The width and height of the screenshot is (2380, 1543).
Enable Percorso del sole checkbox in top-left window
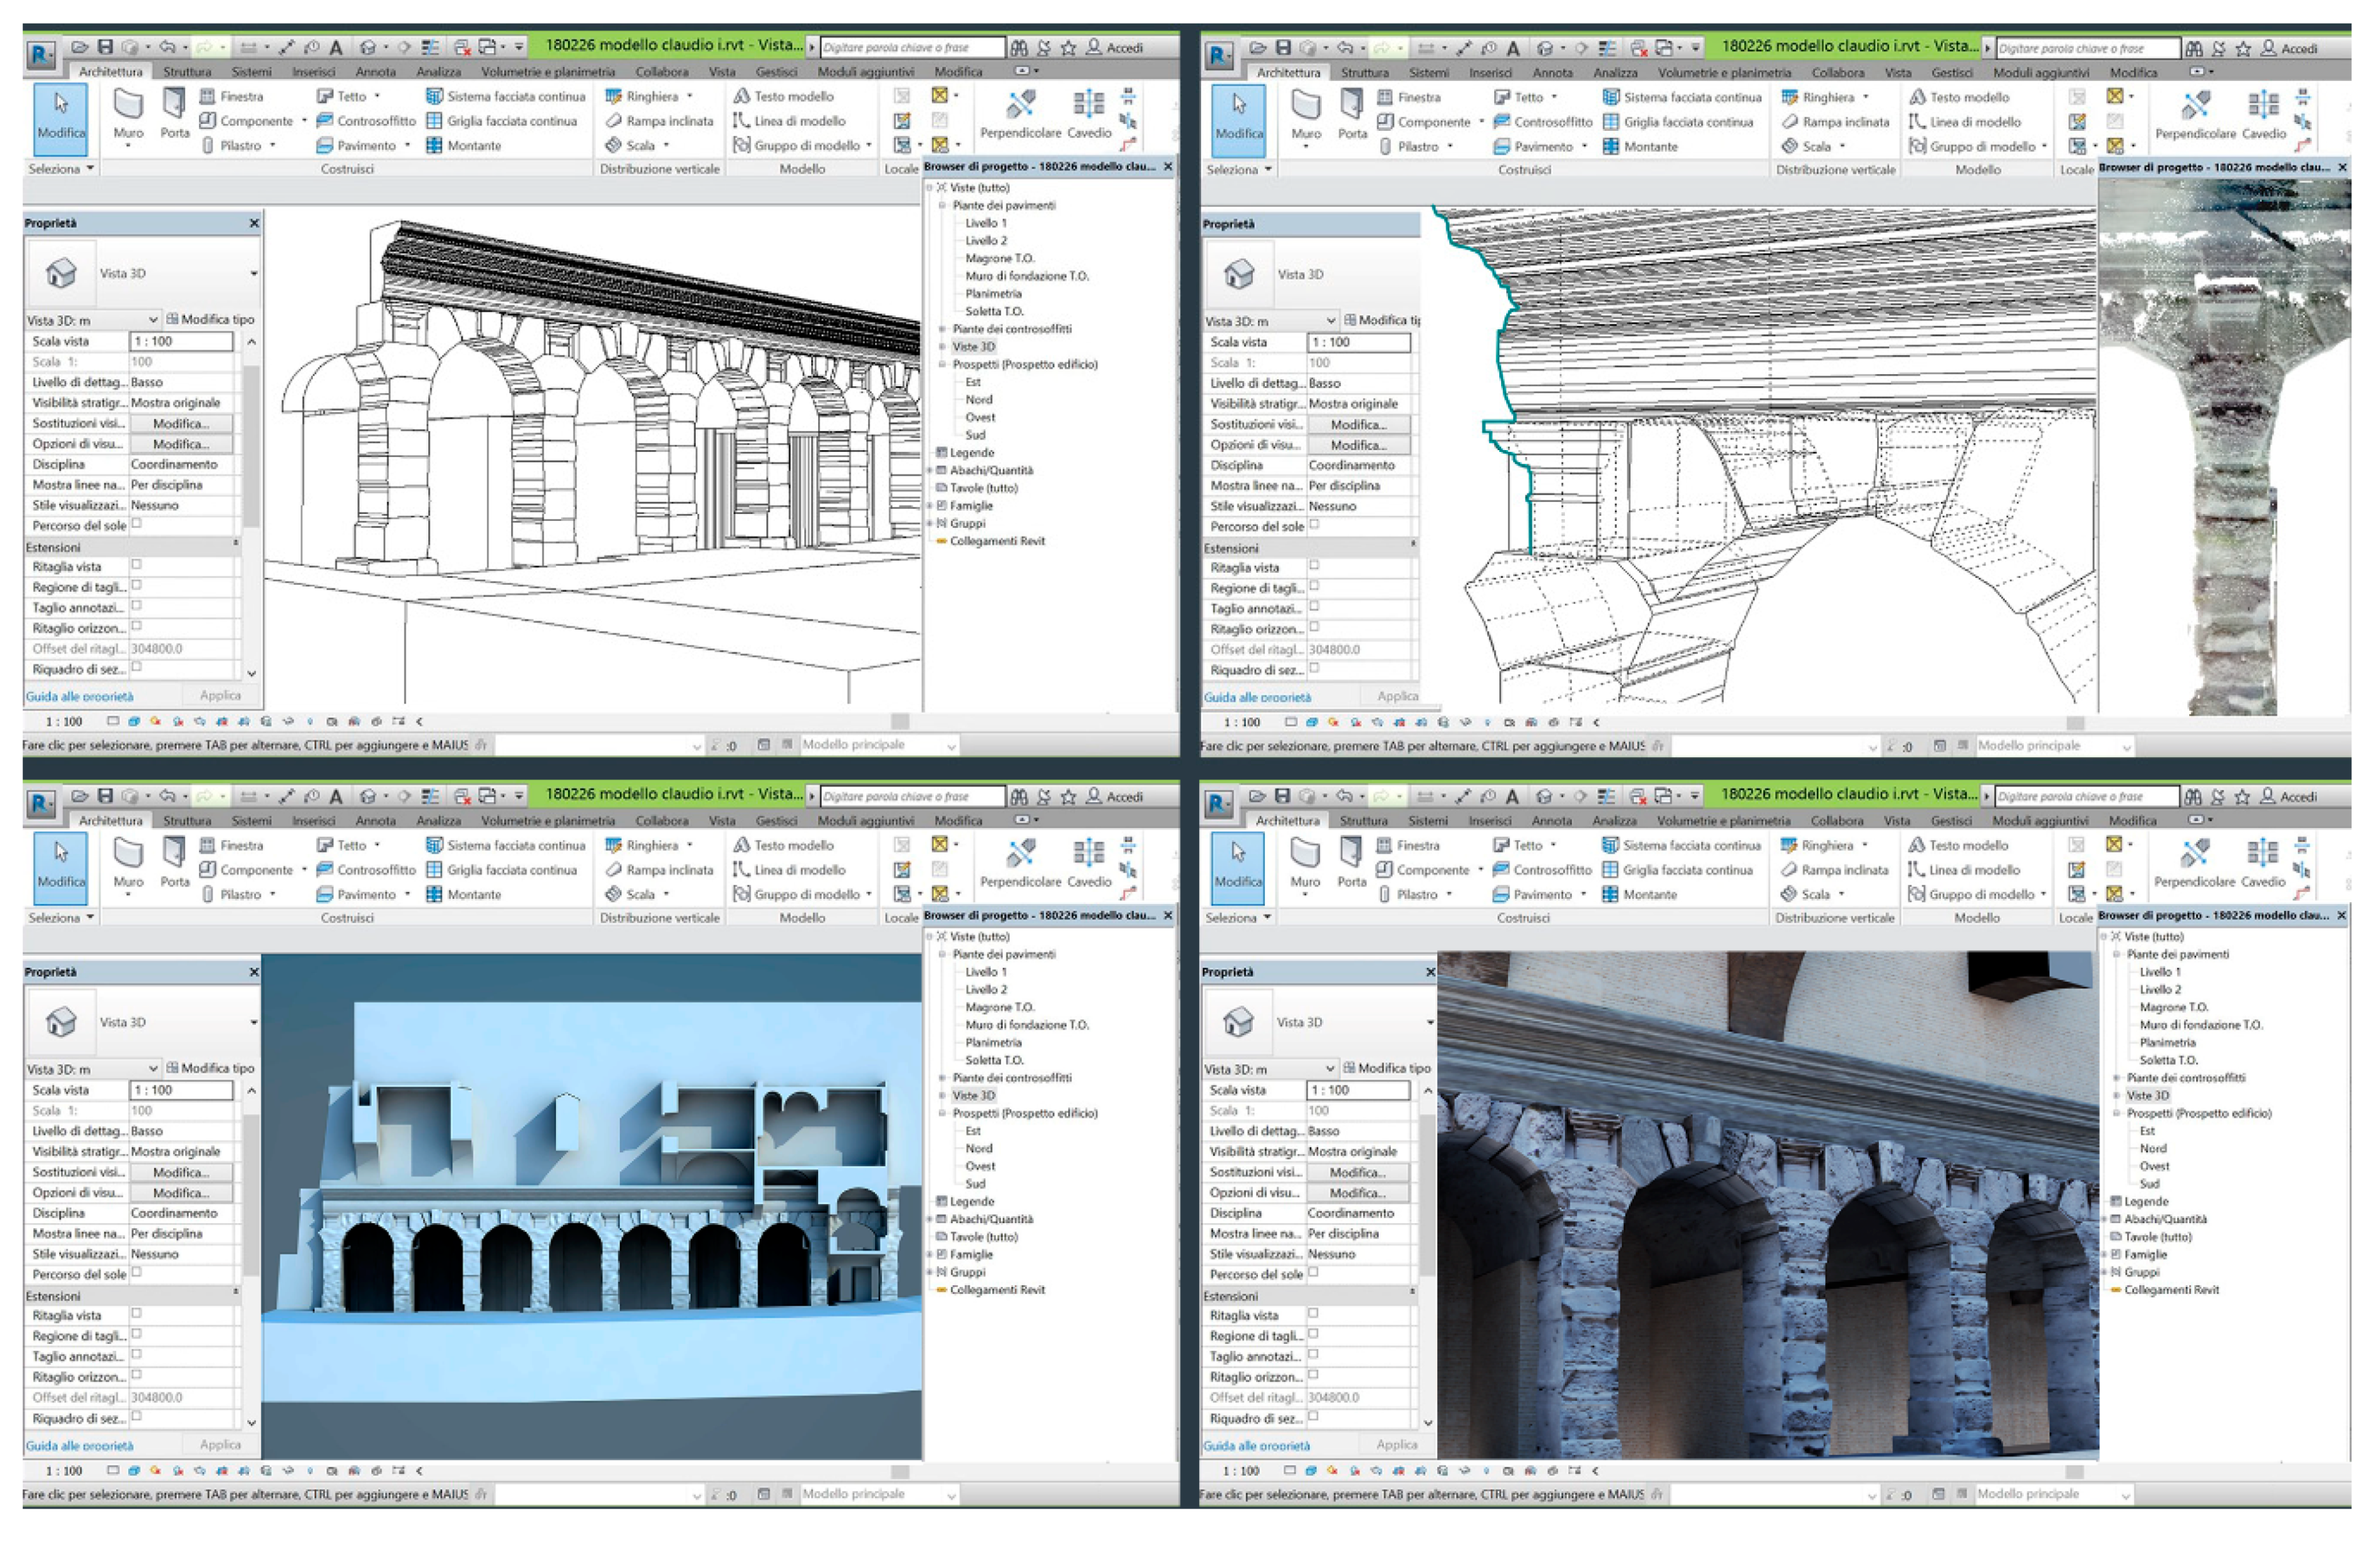pyautogui.click(x=137, y=523)
